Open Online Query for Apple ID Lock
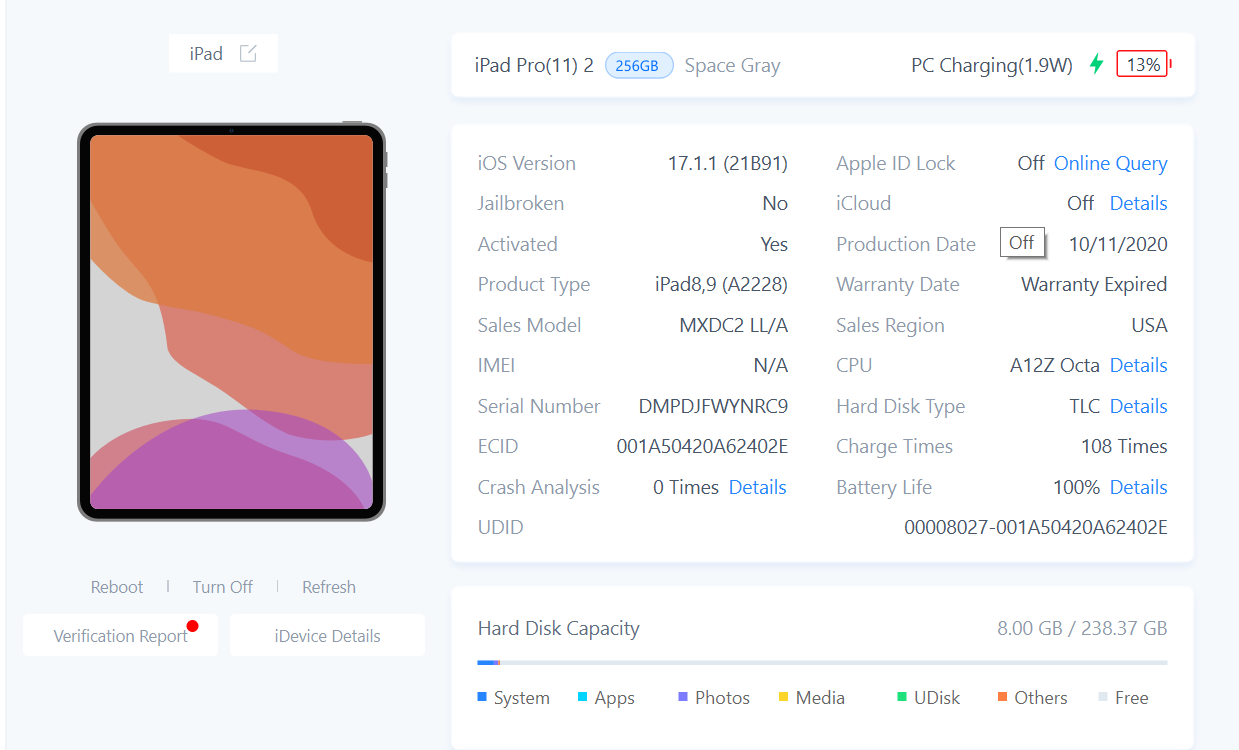 [x=1110, y=163]
